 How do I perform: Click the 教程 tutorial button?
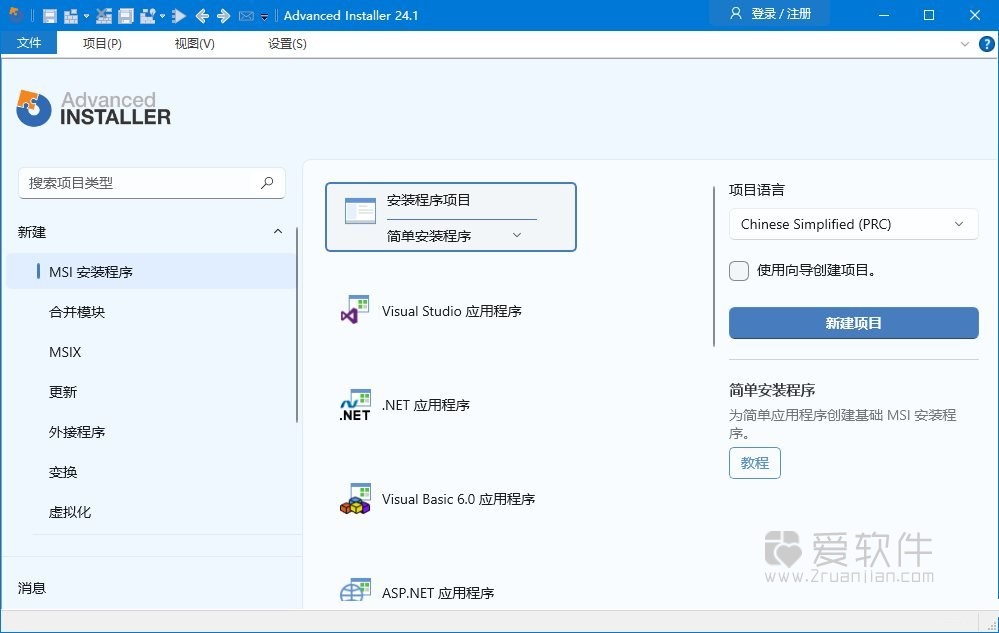(755, 463)
